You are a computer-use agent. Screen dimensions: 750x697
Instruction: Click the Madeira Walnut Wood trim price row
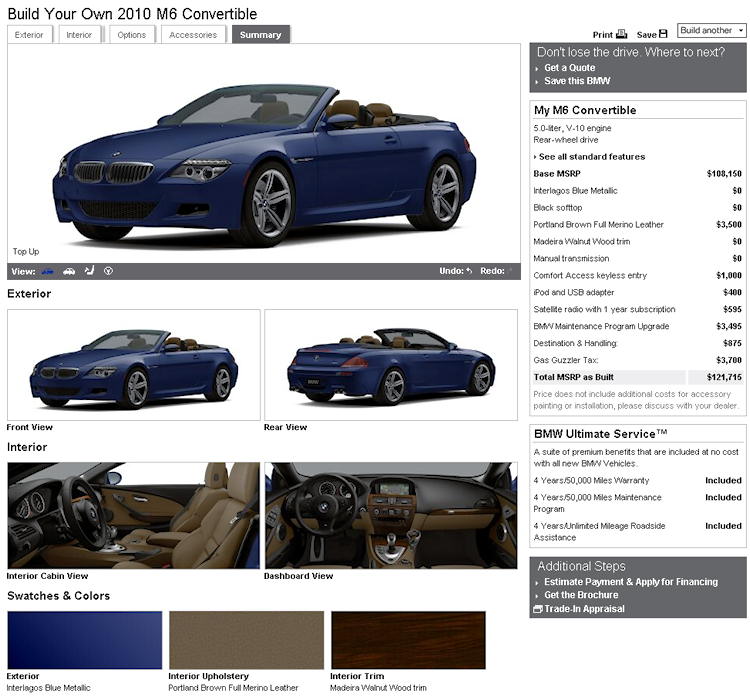(x=638, y=242)
